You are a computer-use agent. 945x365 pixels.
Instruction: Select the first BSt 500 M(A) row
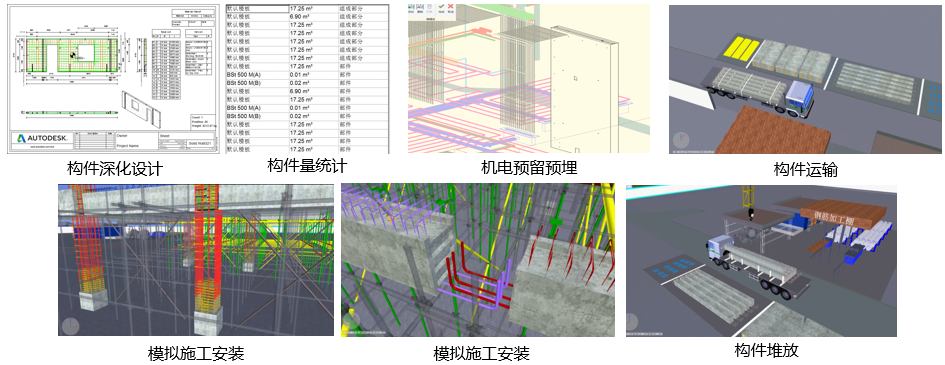tap(306, 74)
